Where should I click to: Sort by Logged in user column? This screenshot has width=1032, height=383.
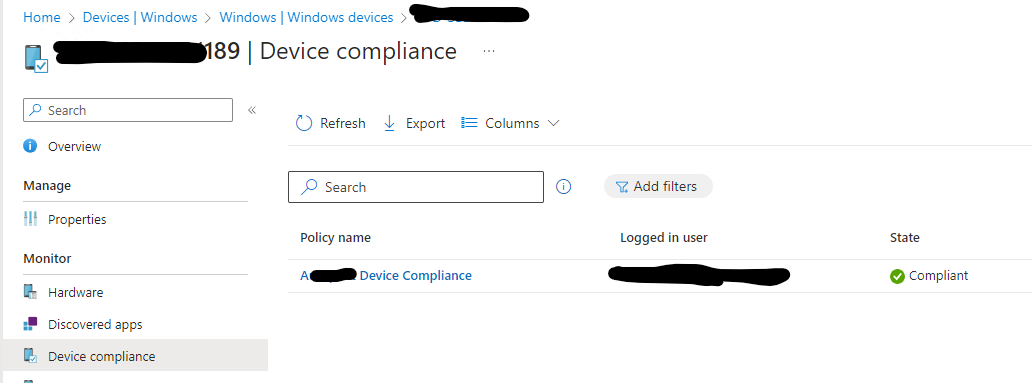coord(663,238)
